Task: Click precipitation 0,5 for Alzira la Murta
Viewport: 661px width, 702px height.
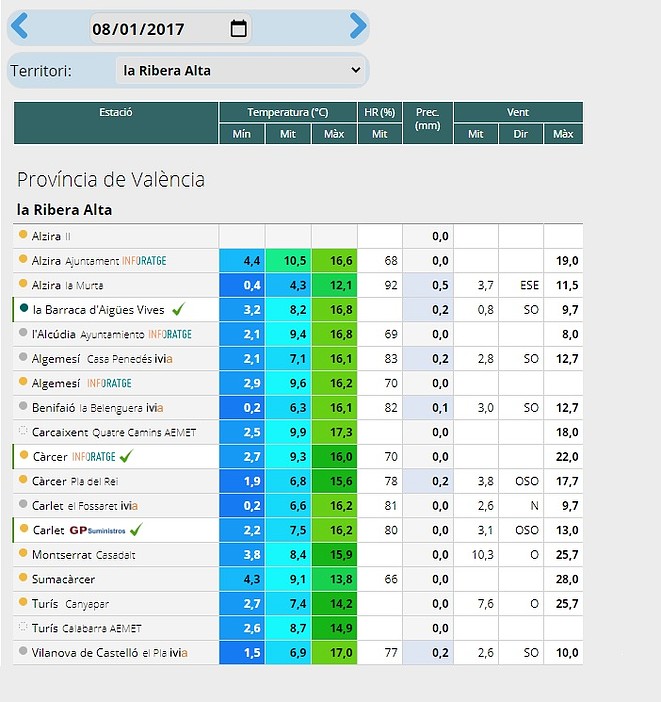Action: click(x=428, y=285)
